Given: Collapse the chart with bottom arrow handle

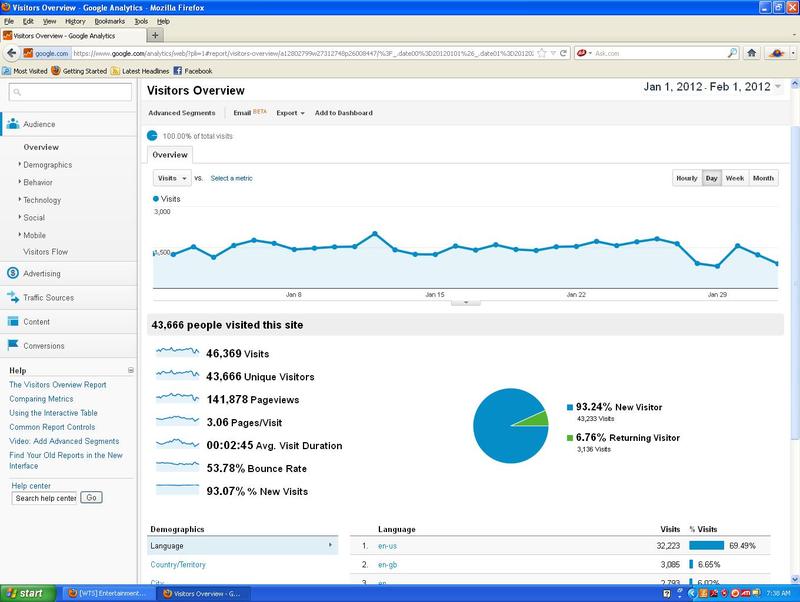Looking at the screenshot, I should coord(465,303).
